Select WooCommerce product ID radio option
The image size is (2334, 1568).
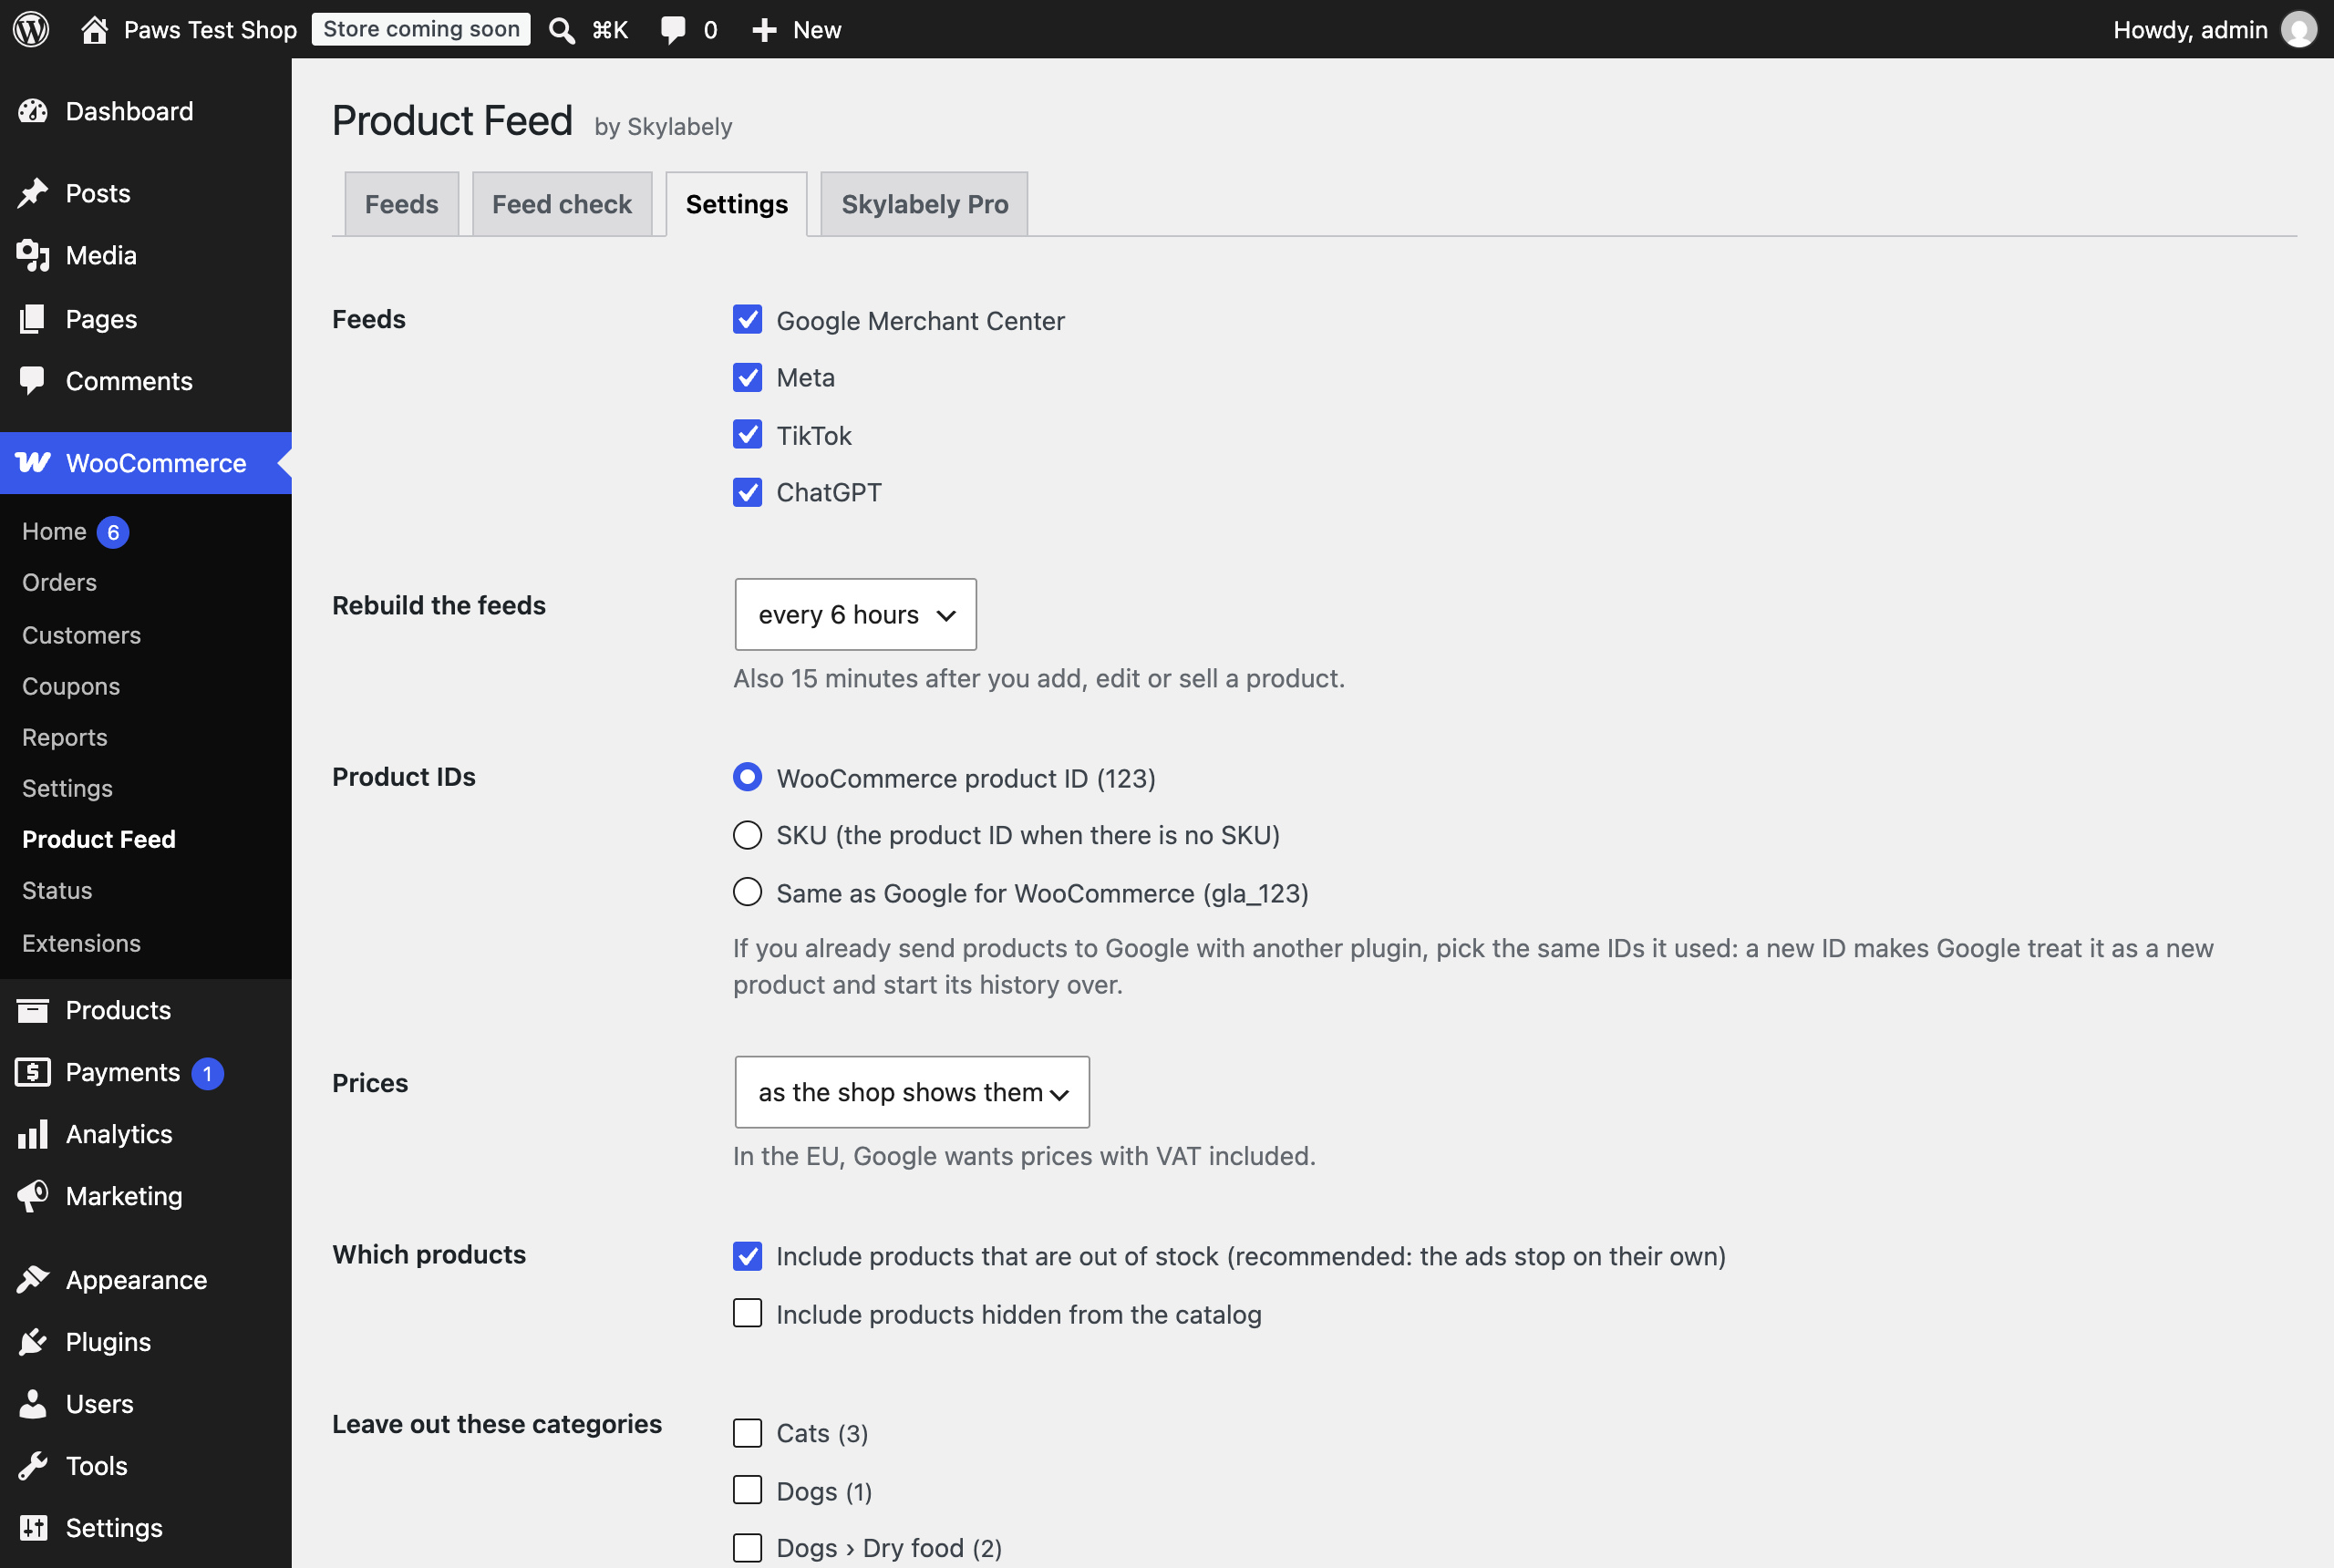[x=747, y=777]
